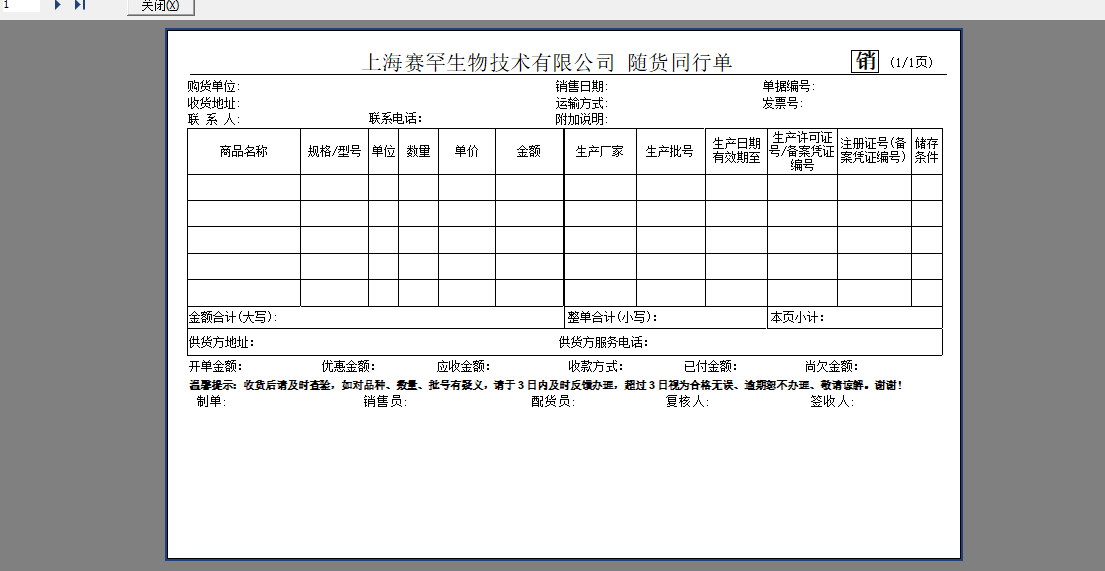Select the 供货方服务电话 label
This screenshot has height=571, width=1105.
pyautogui.click(x=603, y=343)
